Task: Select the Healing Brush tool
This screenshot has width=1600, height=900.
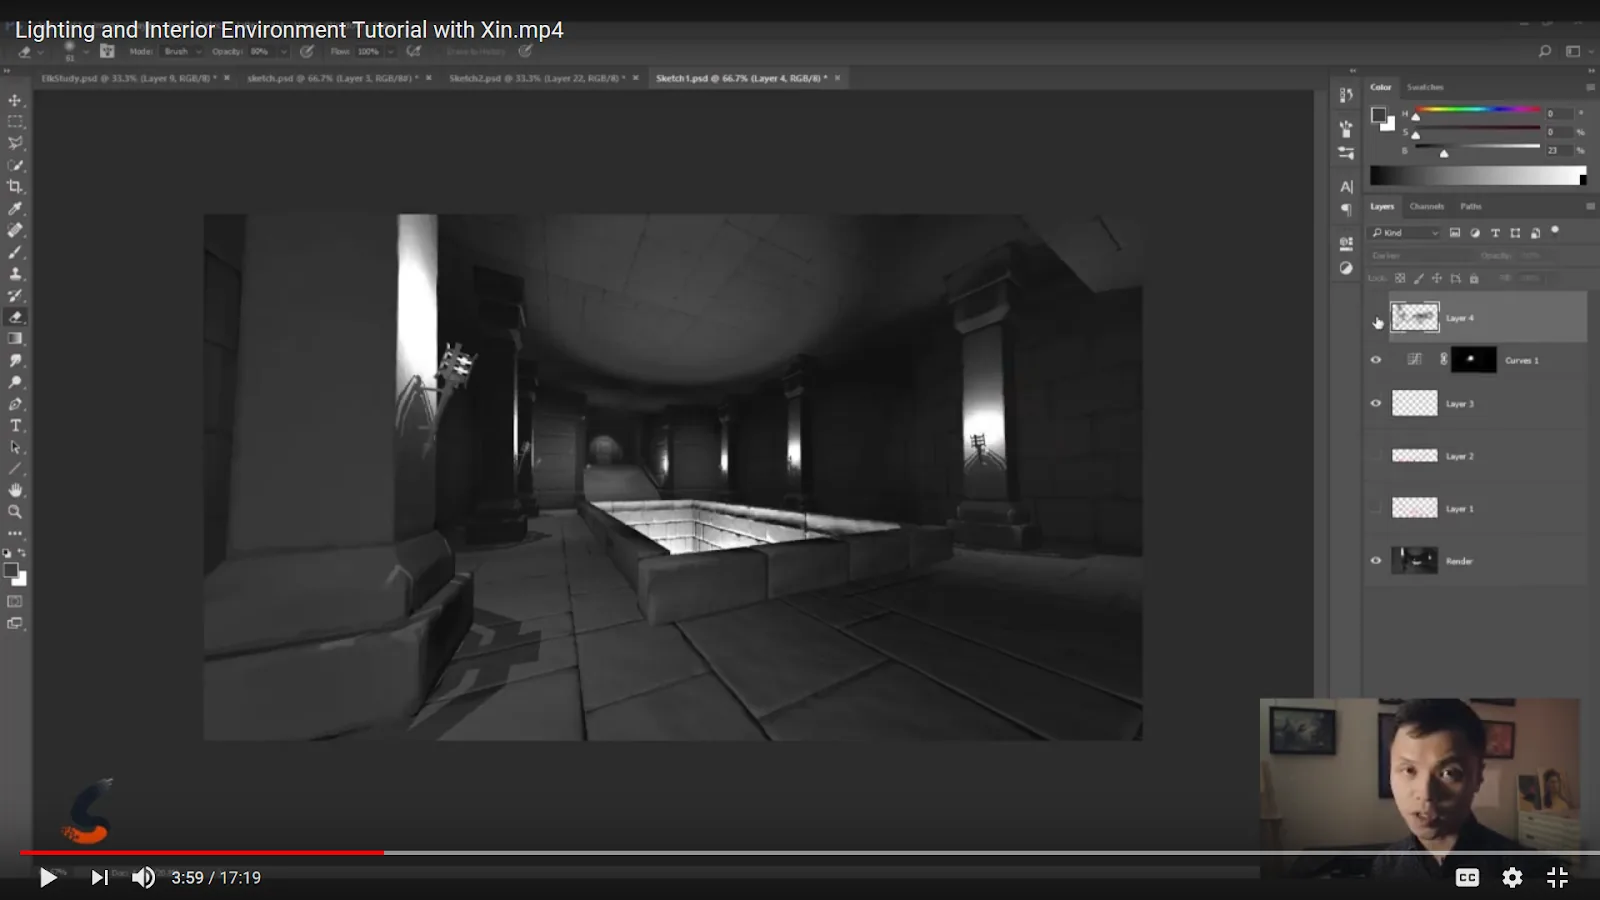Action: coord(15,230)
